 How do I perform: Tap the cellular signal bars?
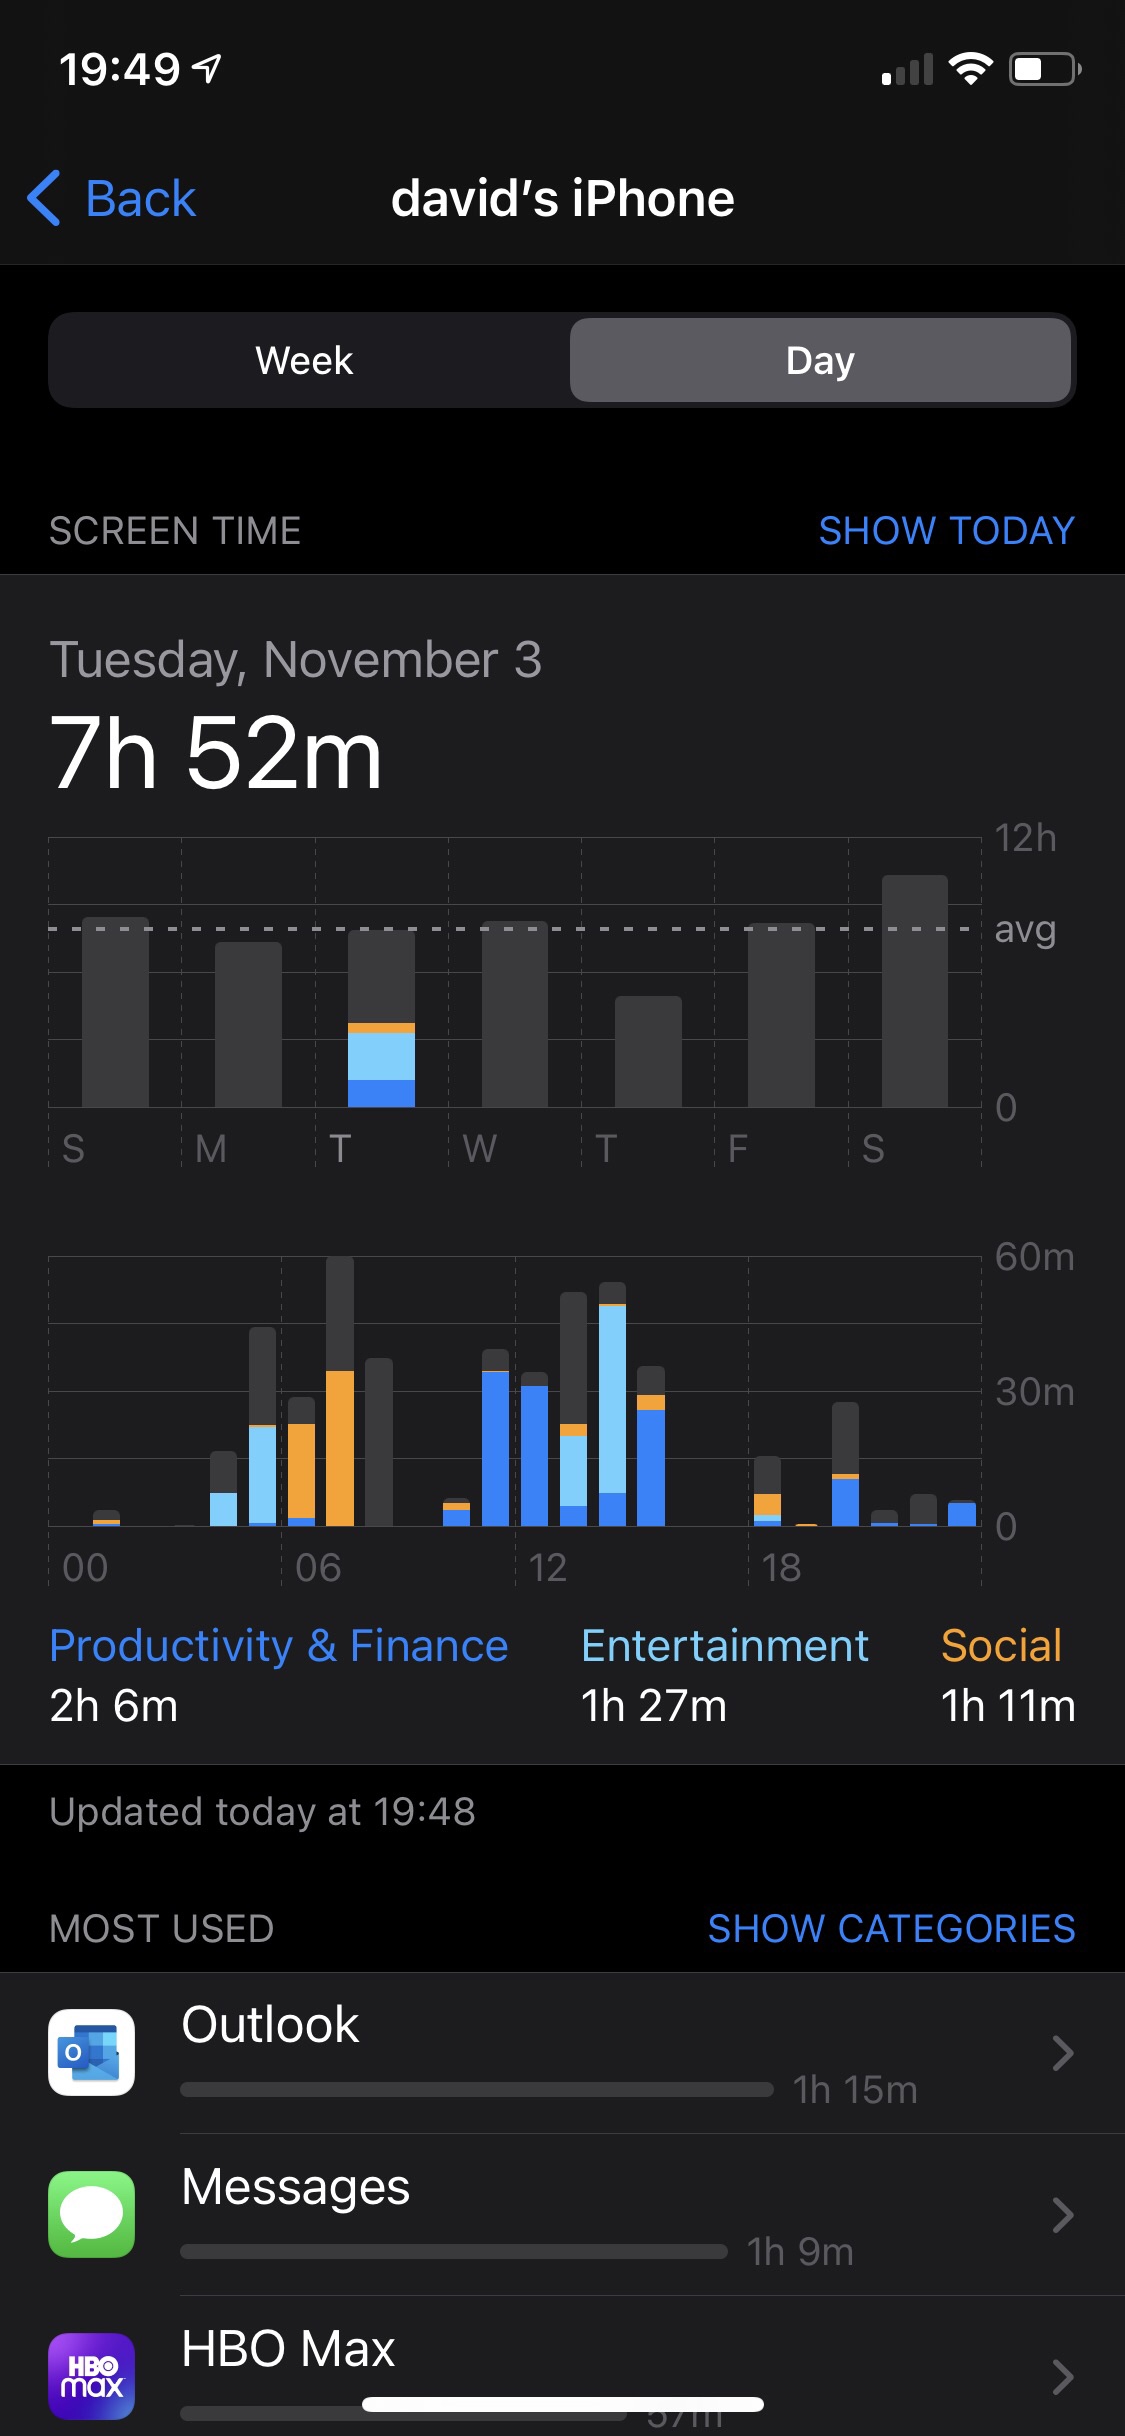click(906, 70)
